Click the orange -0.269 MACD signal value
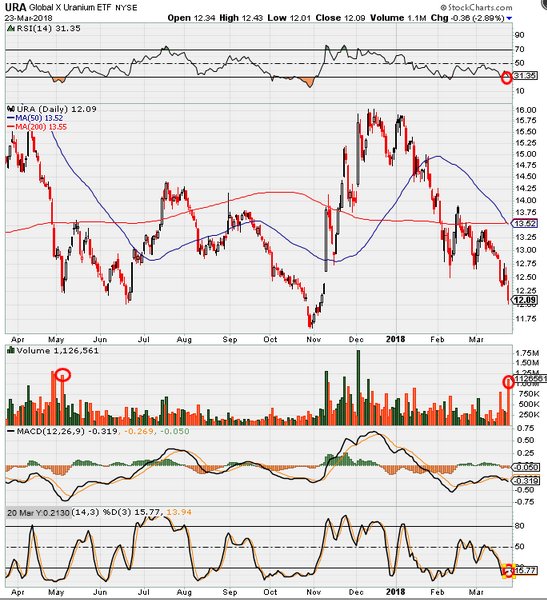 (x=139, y=431)
